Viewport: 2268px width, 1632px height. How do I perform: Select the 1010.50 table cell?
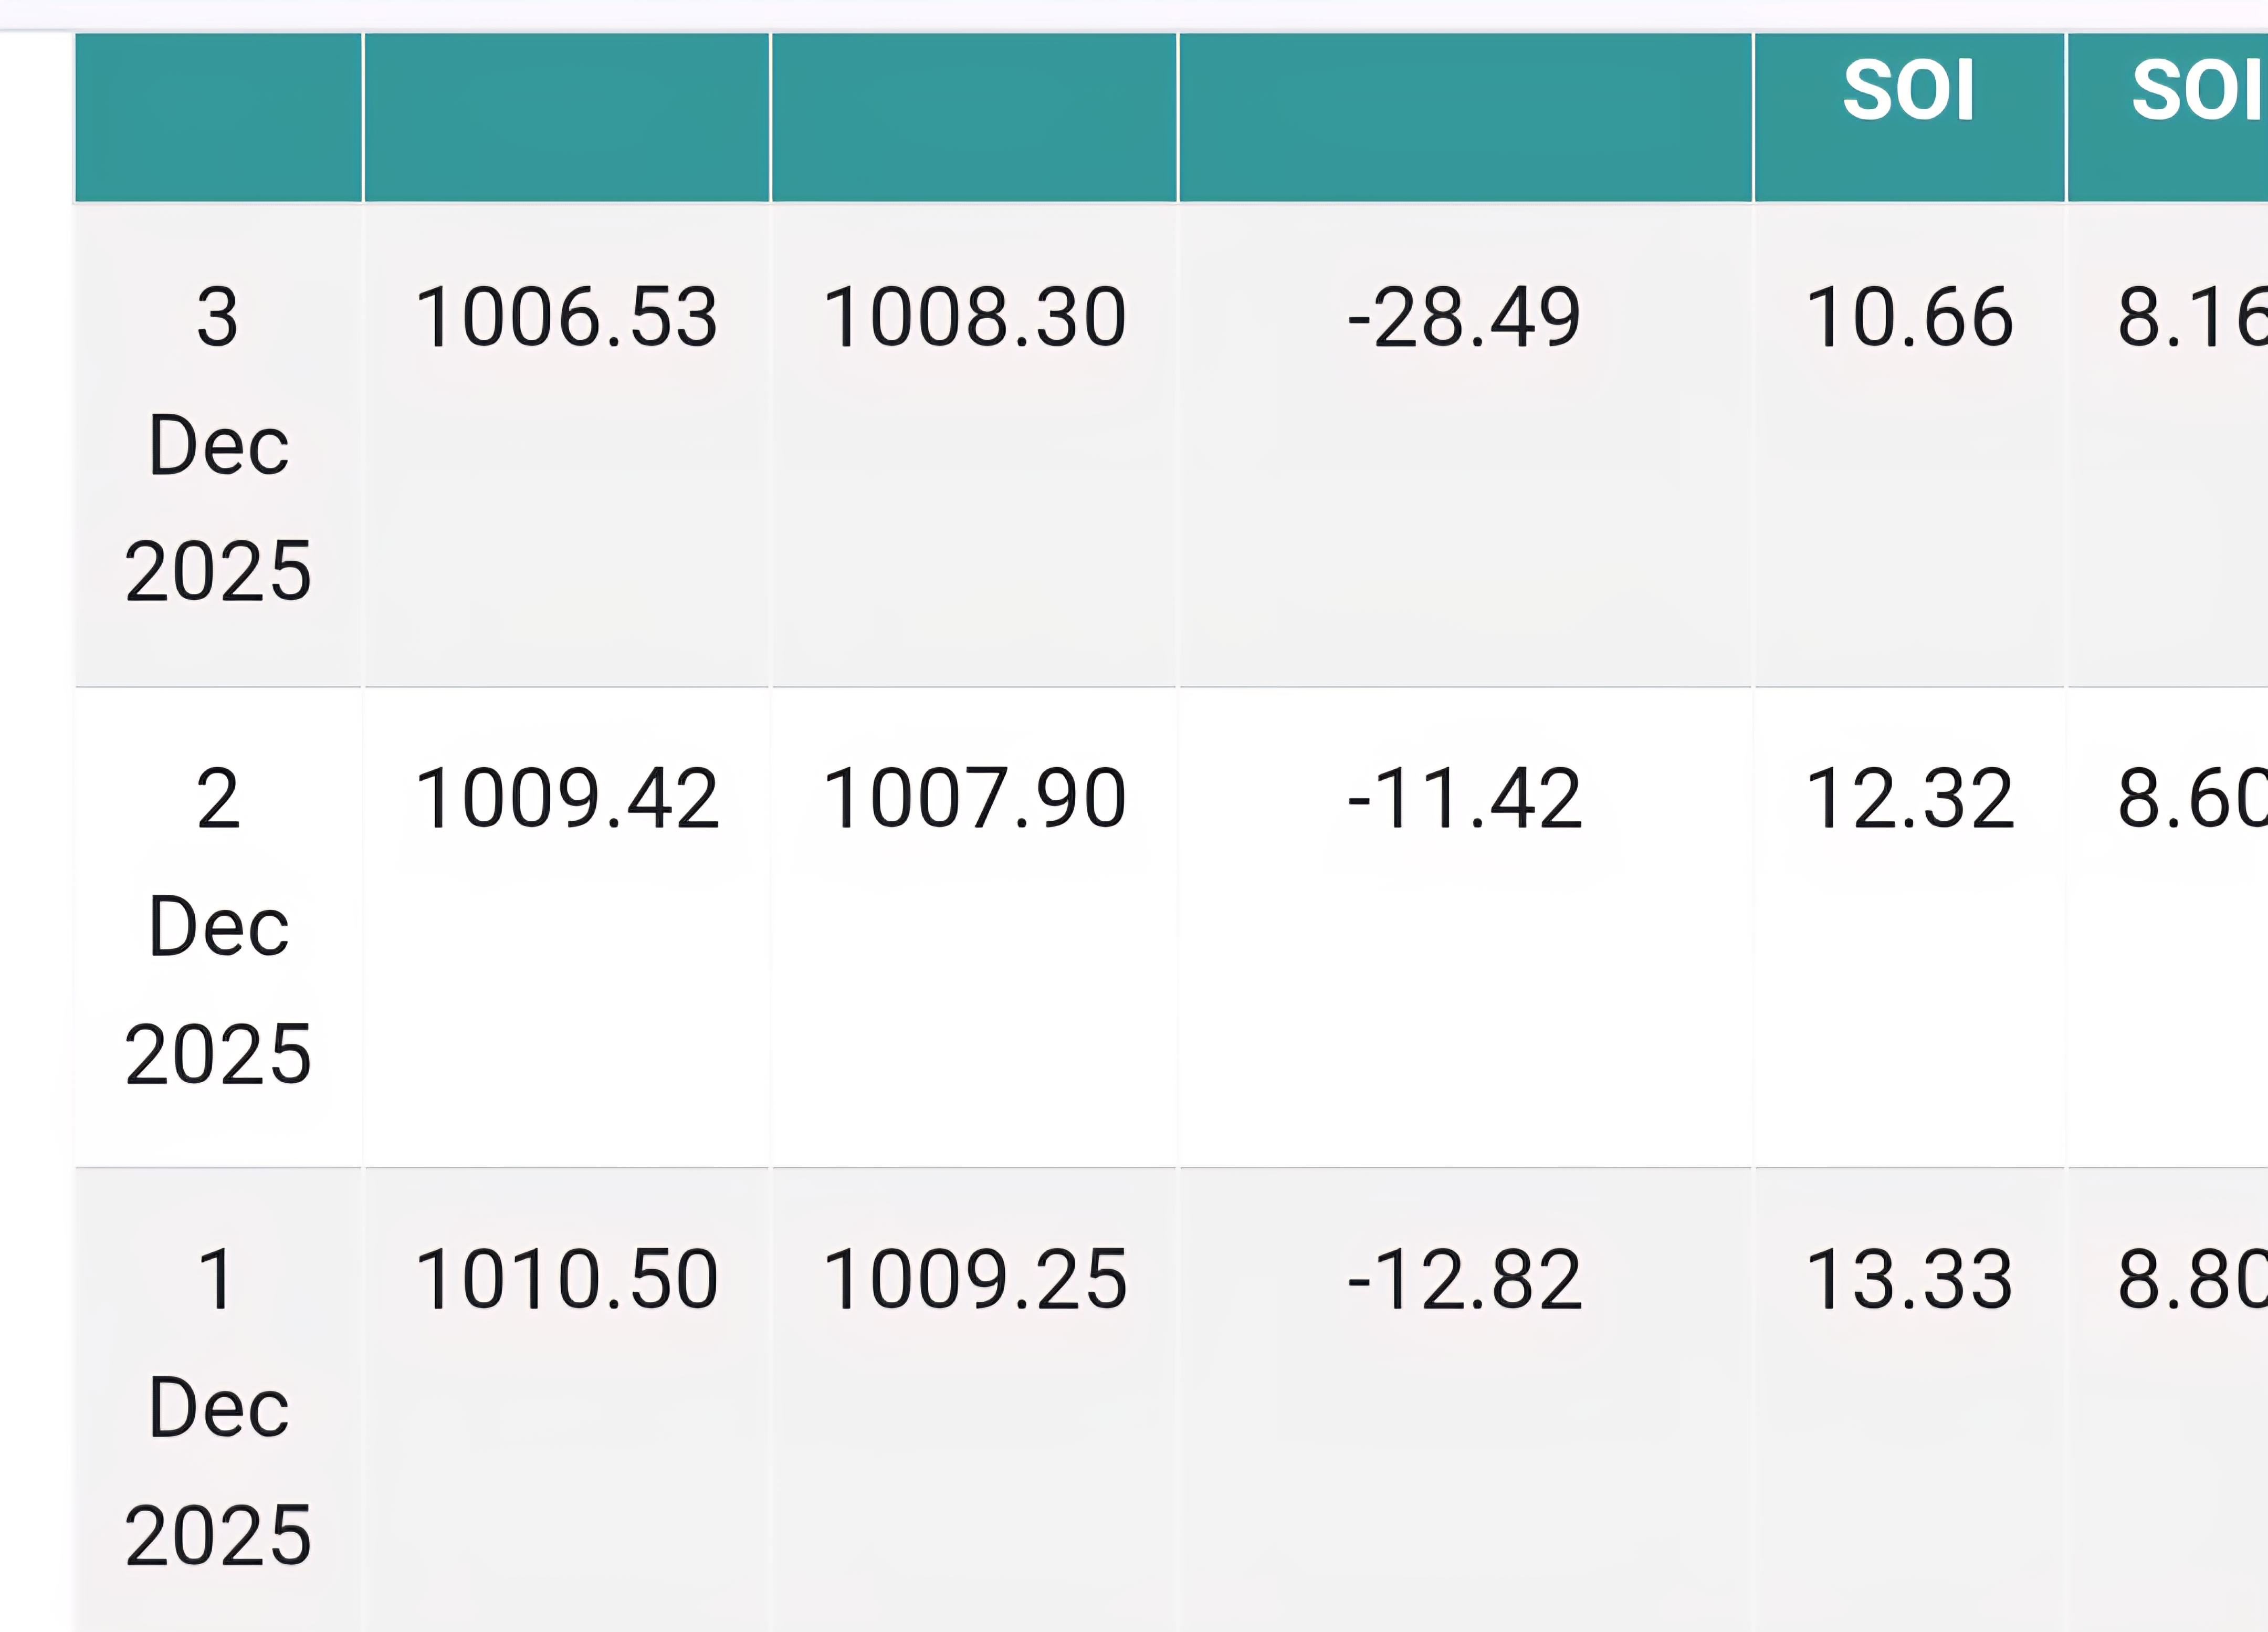(566, 1280)
